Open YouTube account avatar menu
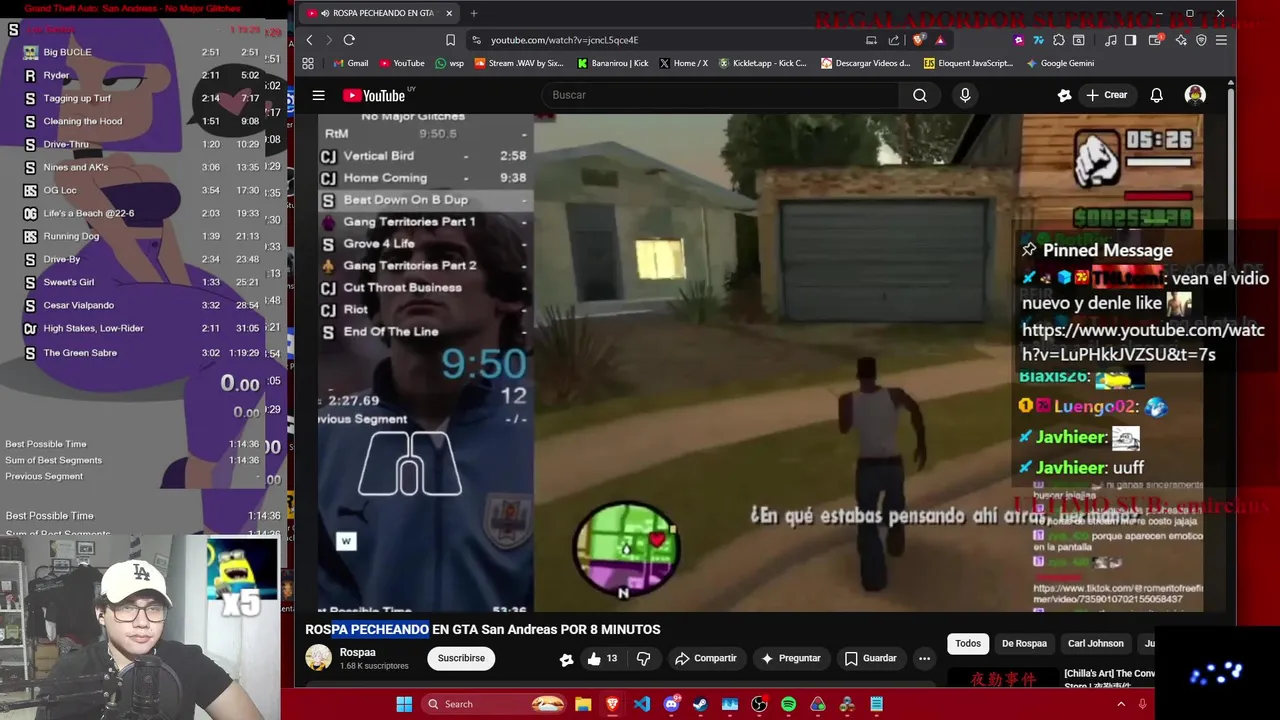Viewport: 1280px width, 720px height. 1195,95
